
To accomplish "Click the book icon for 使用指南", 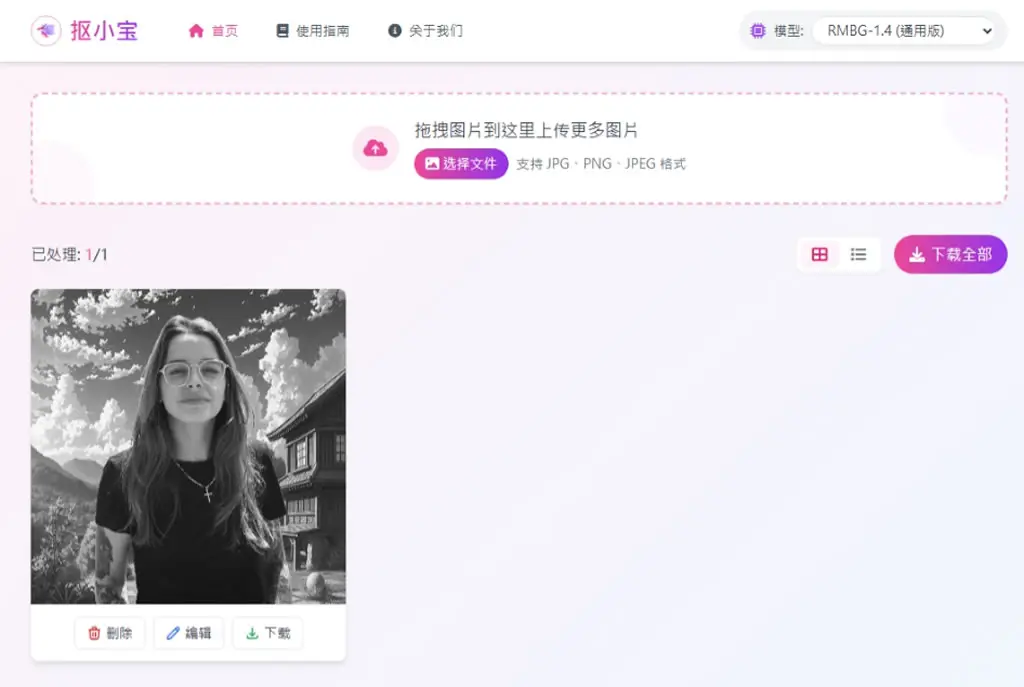I will point(282,31).
